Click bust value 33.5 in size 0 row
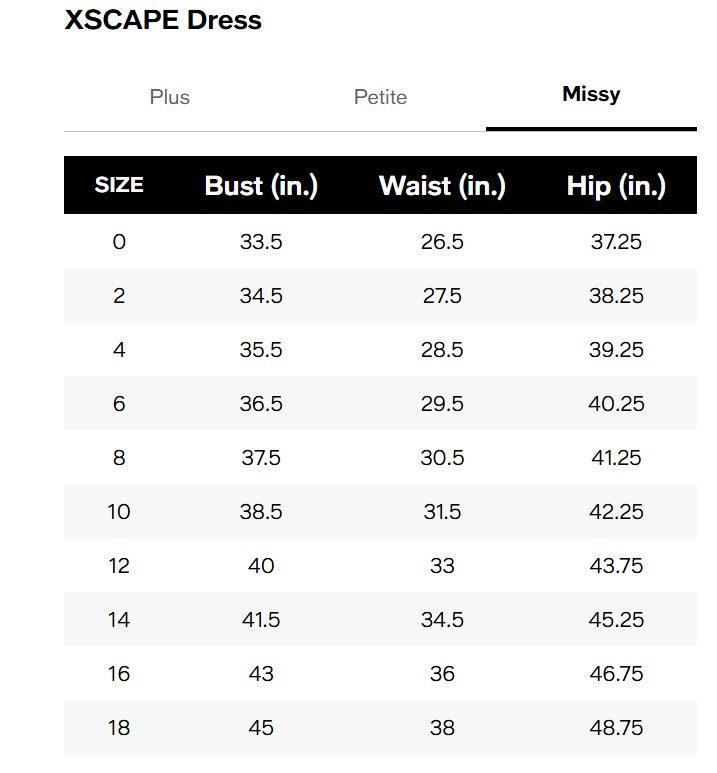Image resolution: width=717 pixels, height=773 pixels. pos(261,242)
